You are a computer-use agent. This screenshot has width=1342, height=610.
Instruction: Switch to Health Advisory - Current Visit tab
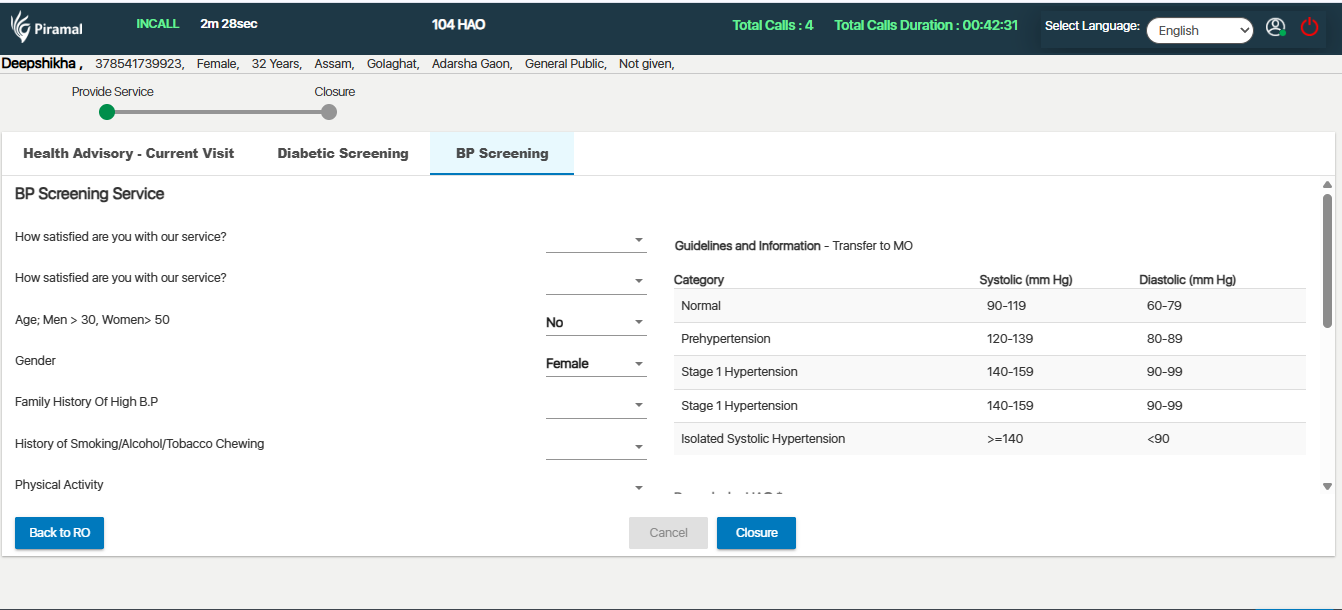point(129,154)
